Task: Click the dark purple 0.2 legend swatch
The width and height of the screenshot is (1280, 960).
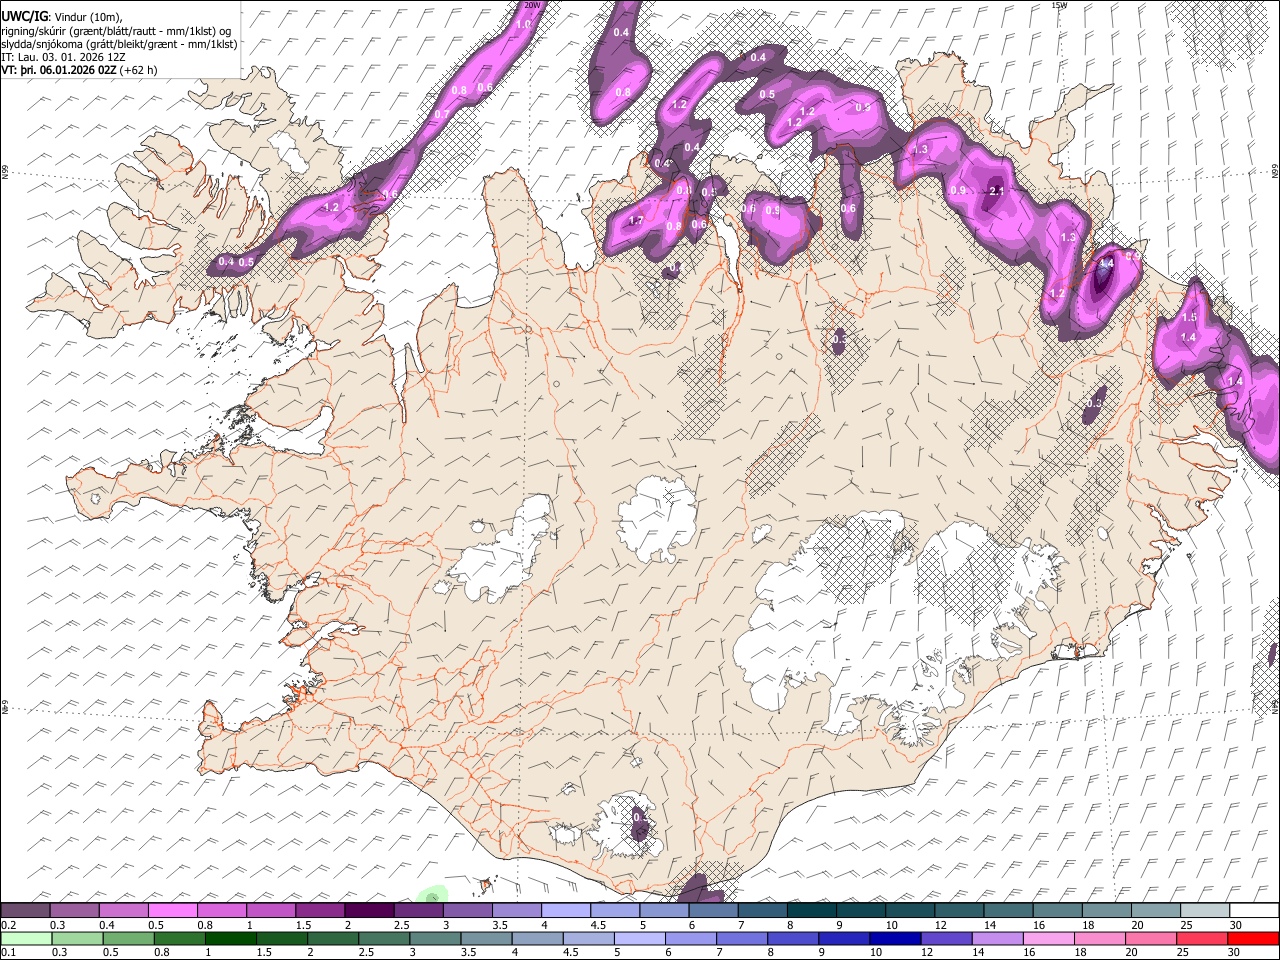Action: pos(25,910)
